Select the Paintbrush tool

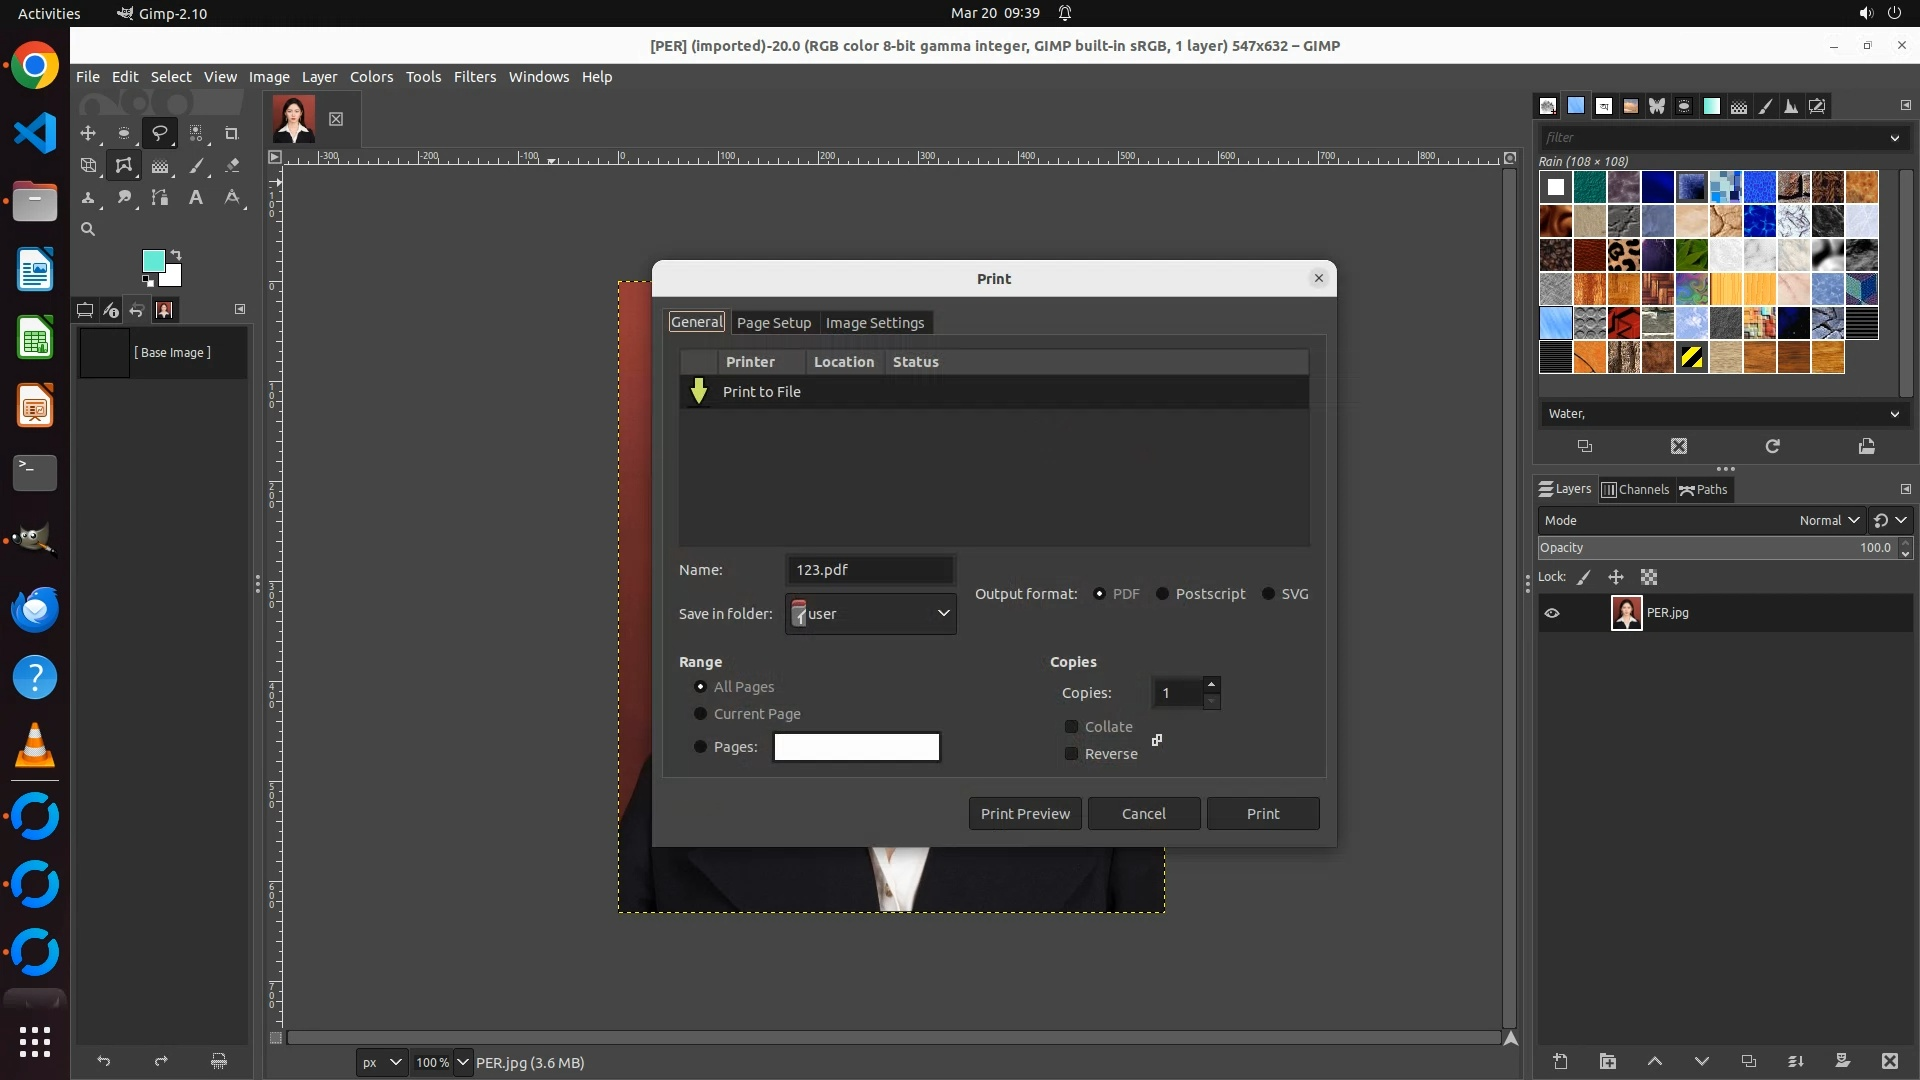click(x=196, y=166)
